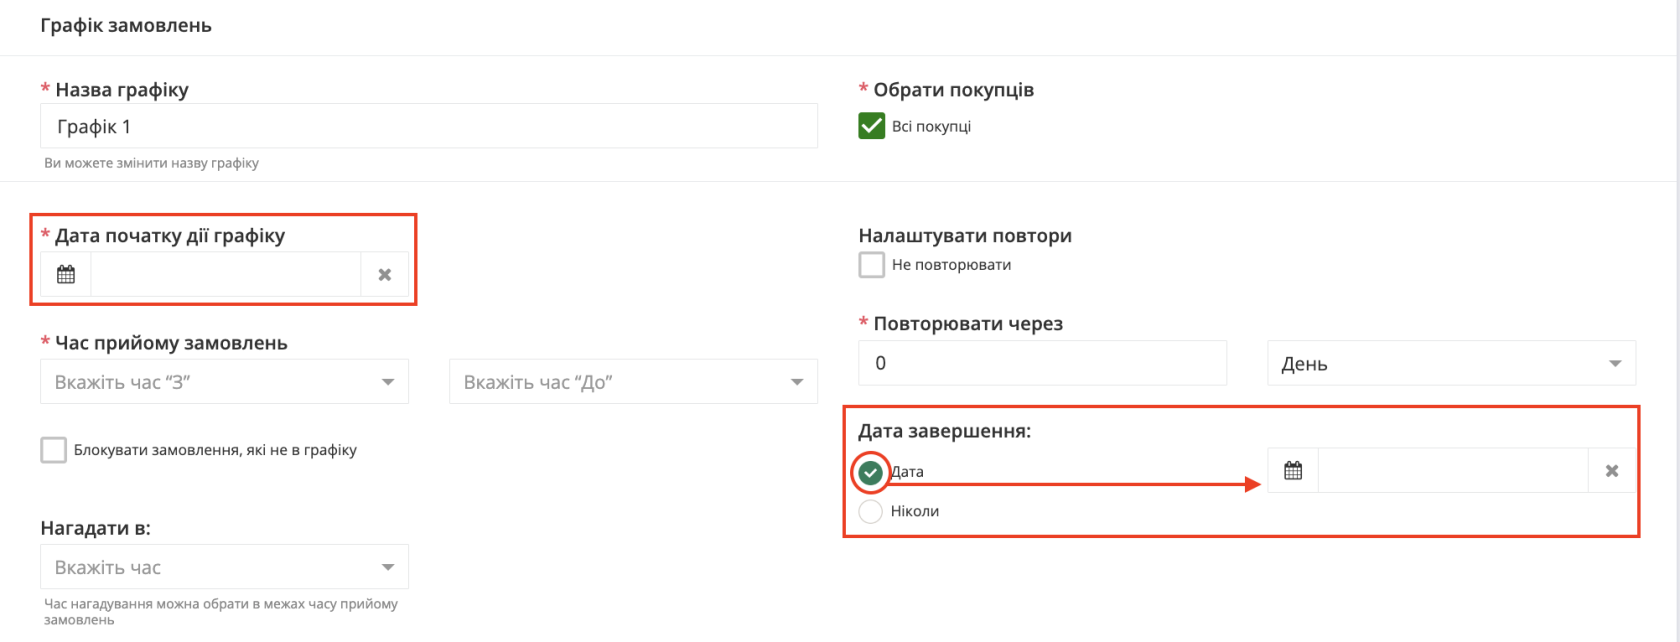Click the 'Час прийому замовлень' label

[171, 343]
